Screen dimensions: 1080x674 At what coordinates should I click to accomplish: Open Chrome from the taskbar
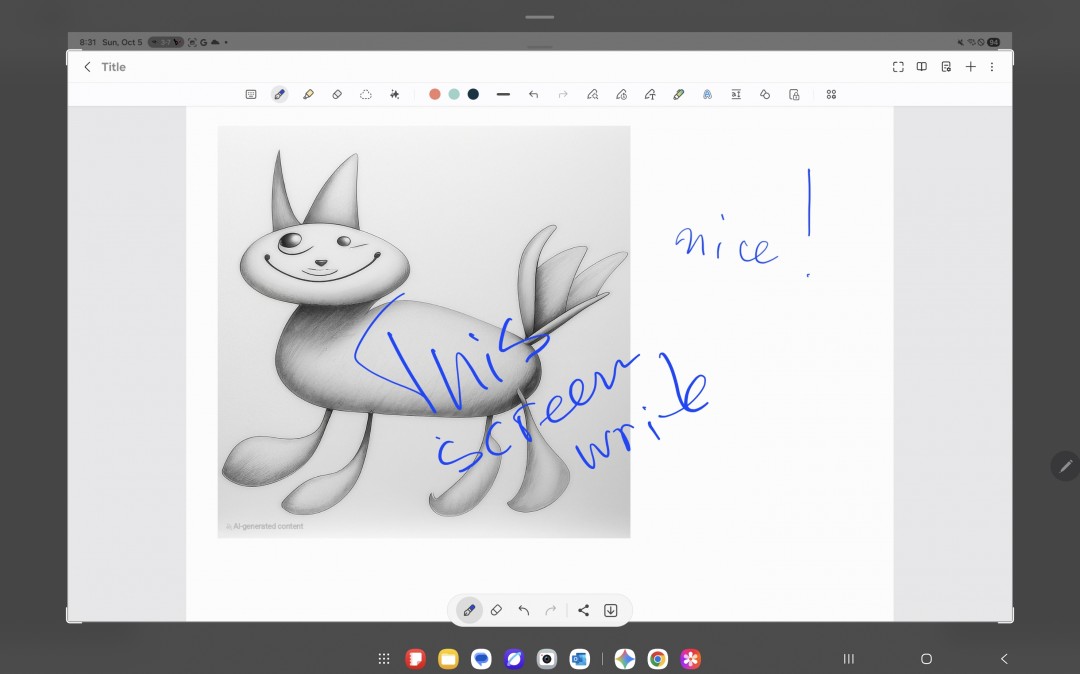pyautogui.click(x=657, y=659)
